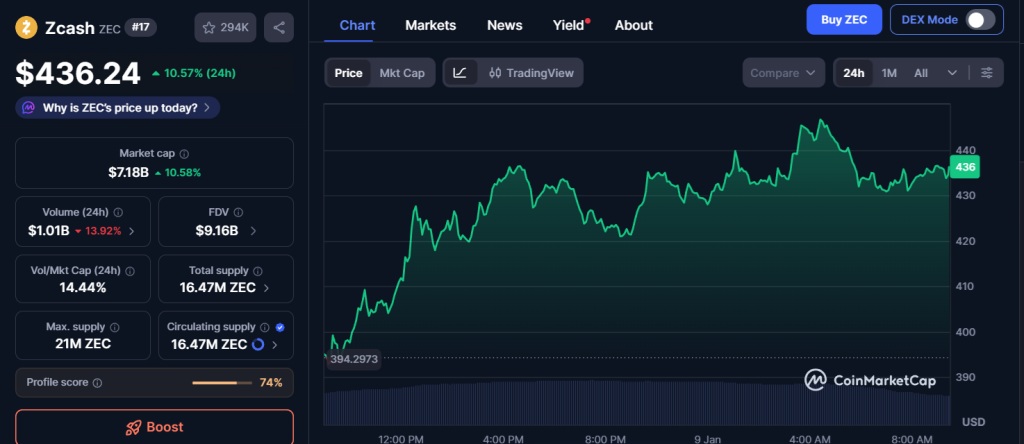Add Zcash to watchlist via star button
This screenshot has height=444, width=1024.
(x=225, y=27)
